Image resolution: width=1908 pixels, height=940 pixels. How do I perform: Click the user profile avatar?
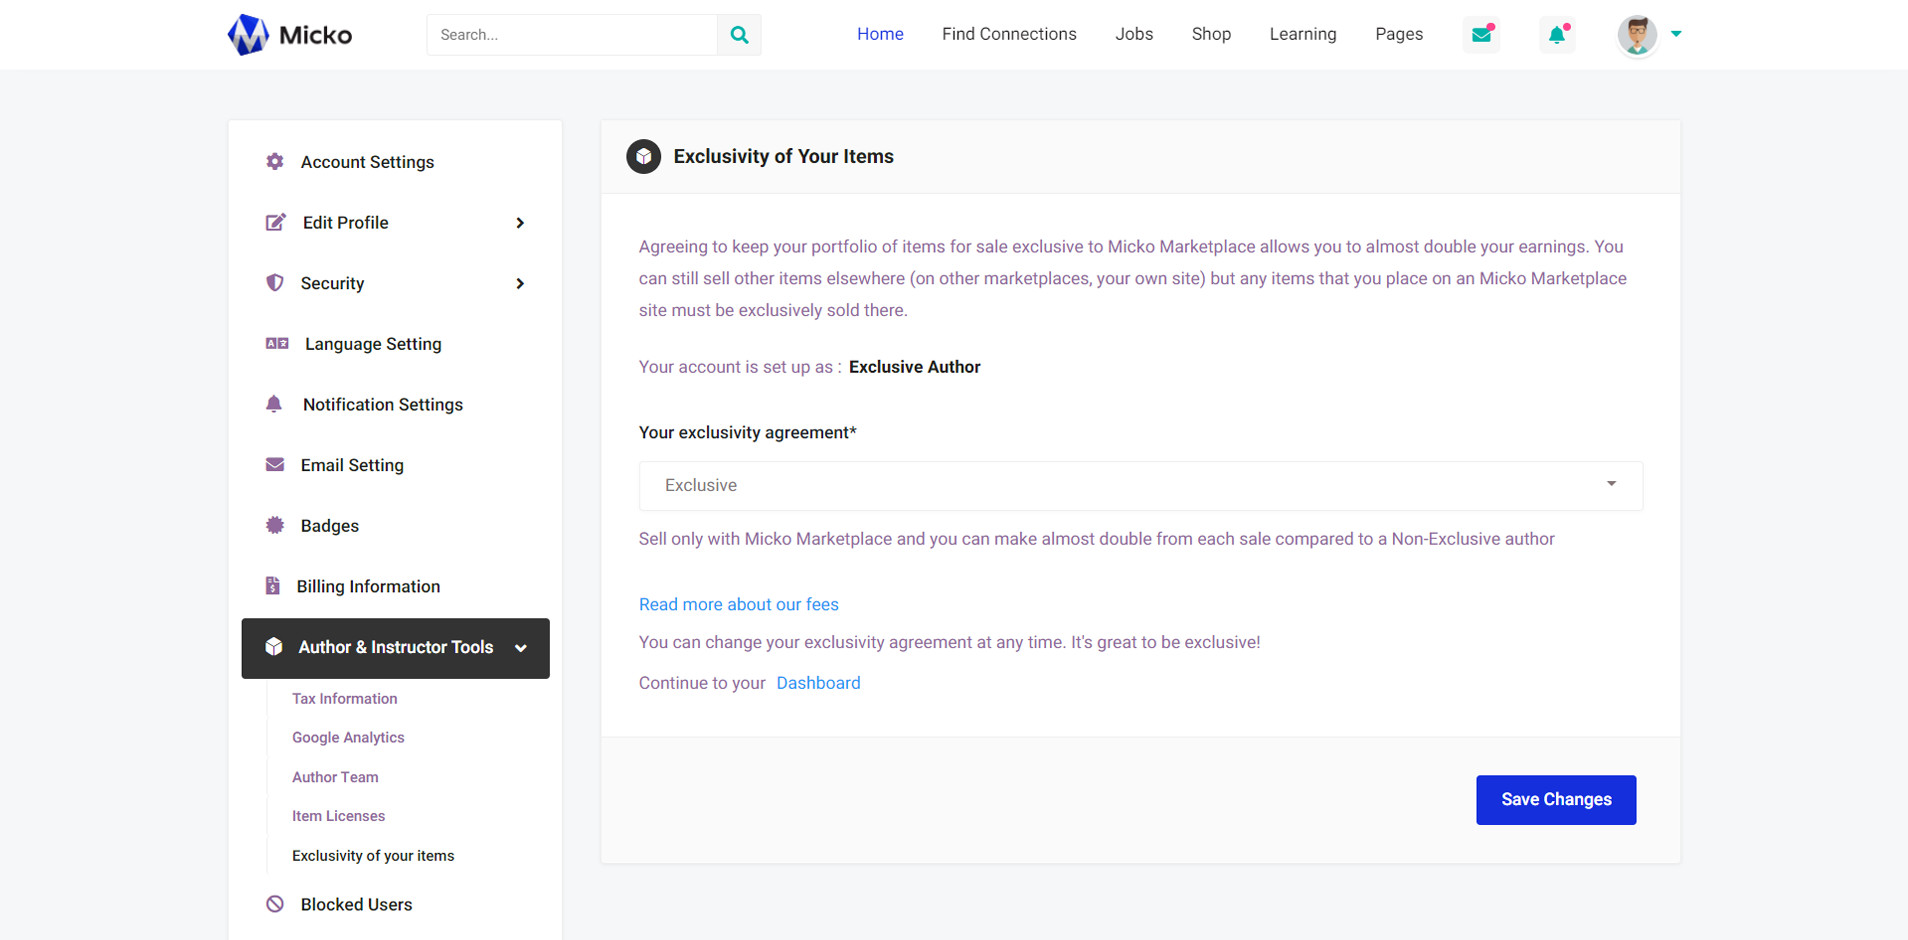tap(1637, 35)
